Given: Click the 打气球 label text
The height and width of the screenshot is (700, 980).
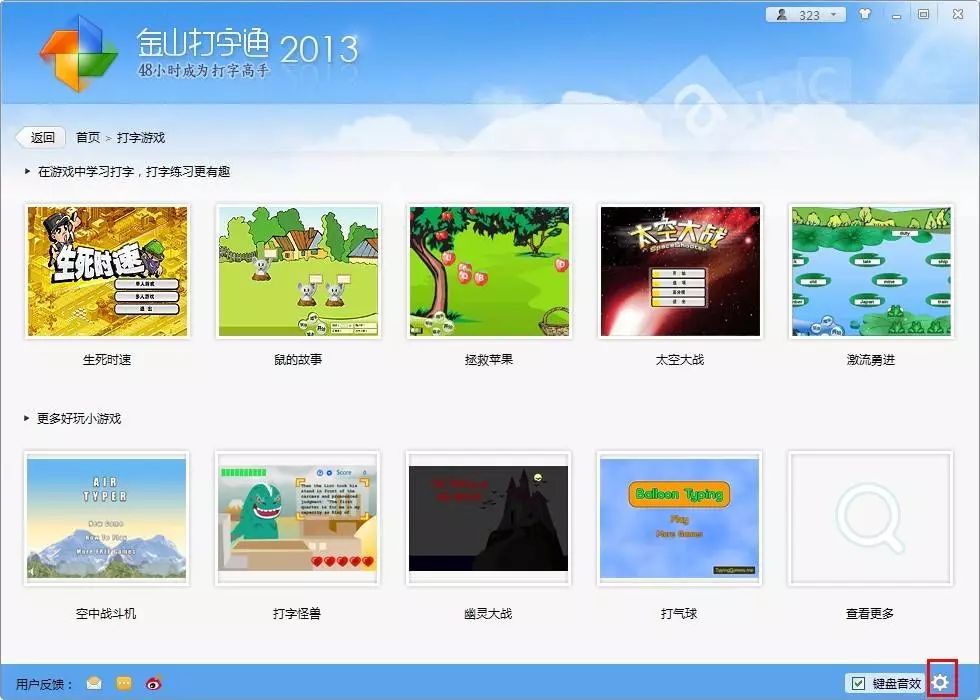Looking at the screenshot, I should (x=679, y=614).
